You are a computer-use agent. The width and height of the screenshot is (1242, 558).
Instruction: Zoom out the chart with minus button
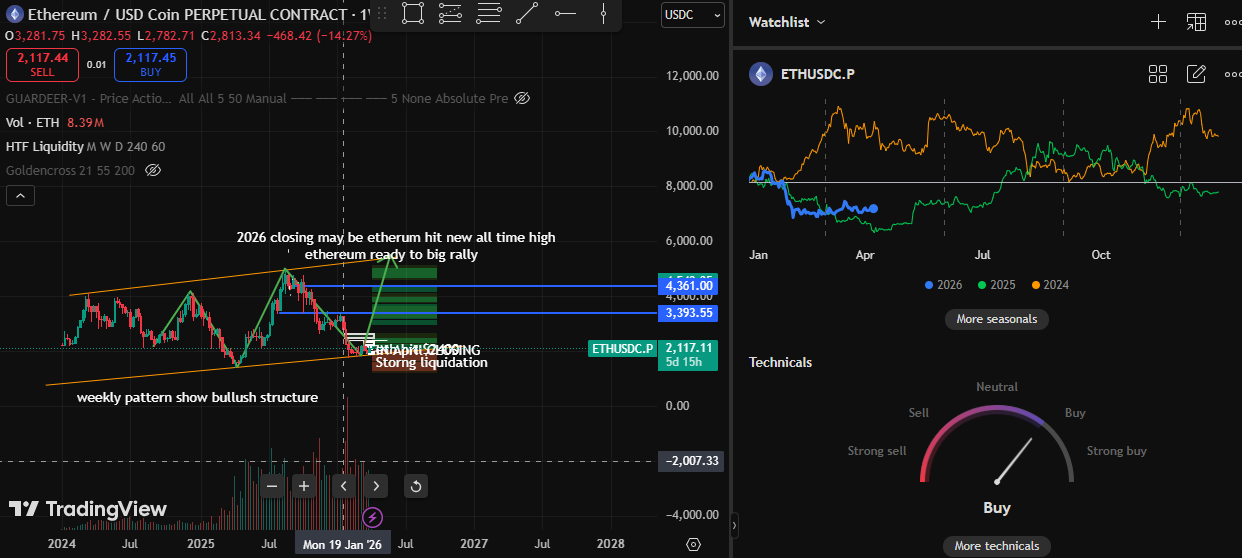coord(272,486)
